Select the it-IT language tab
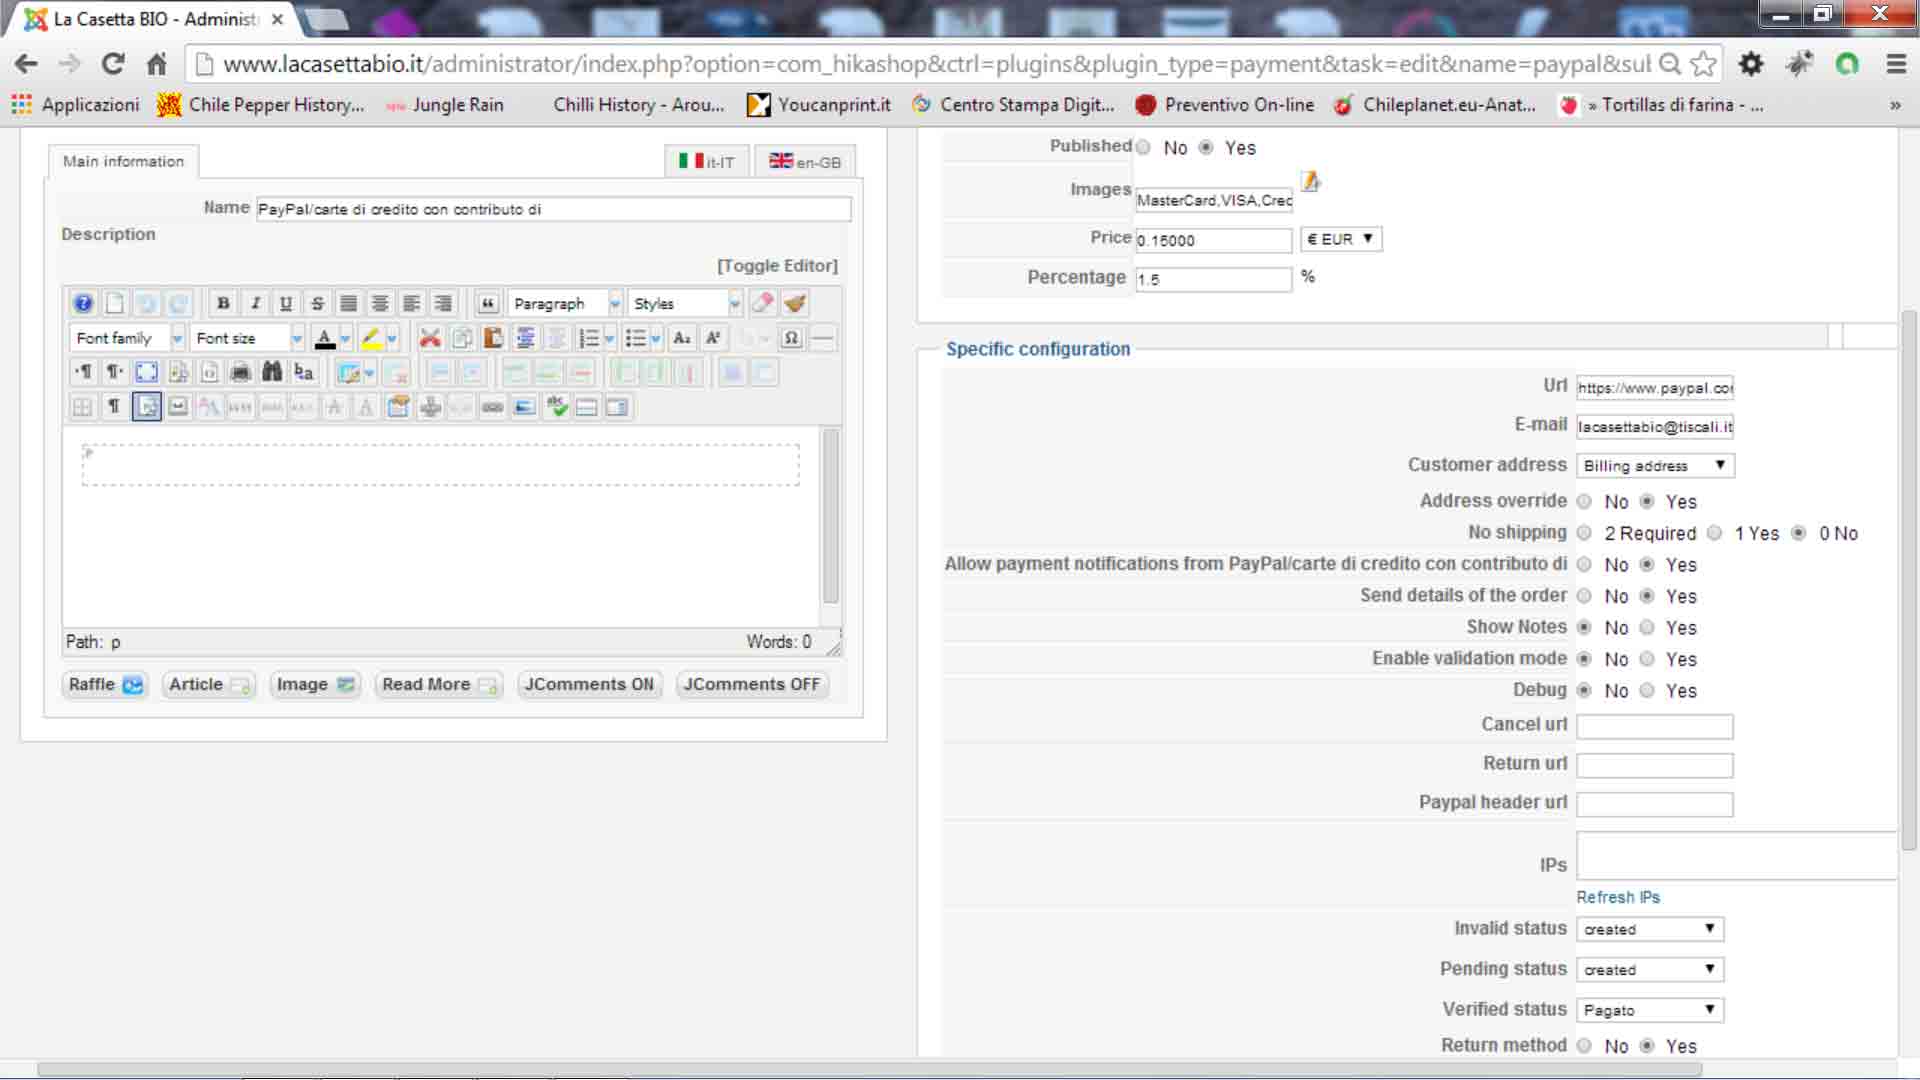The height and width of the screenshot is (1080, 1920). 706,161
